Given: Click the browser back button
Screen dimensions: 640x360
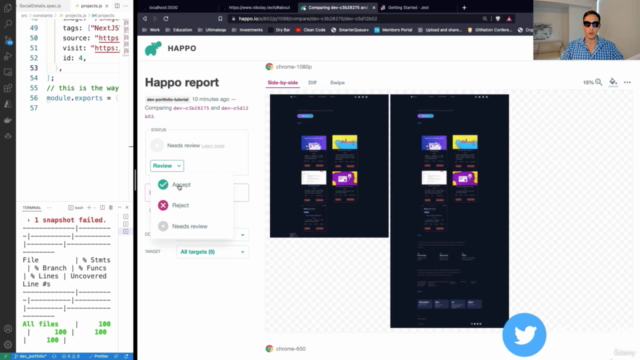Looking at the screenshot, I should point(145,19).
